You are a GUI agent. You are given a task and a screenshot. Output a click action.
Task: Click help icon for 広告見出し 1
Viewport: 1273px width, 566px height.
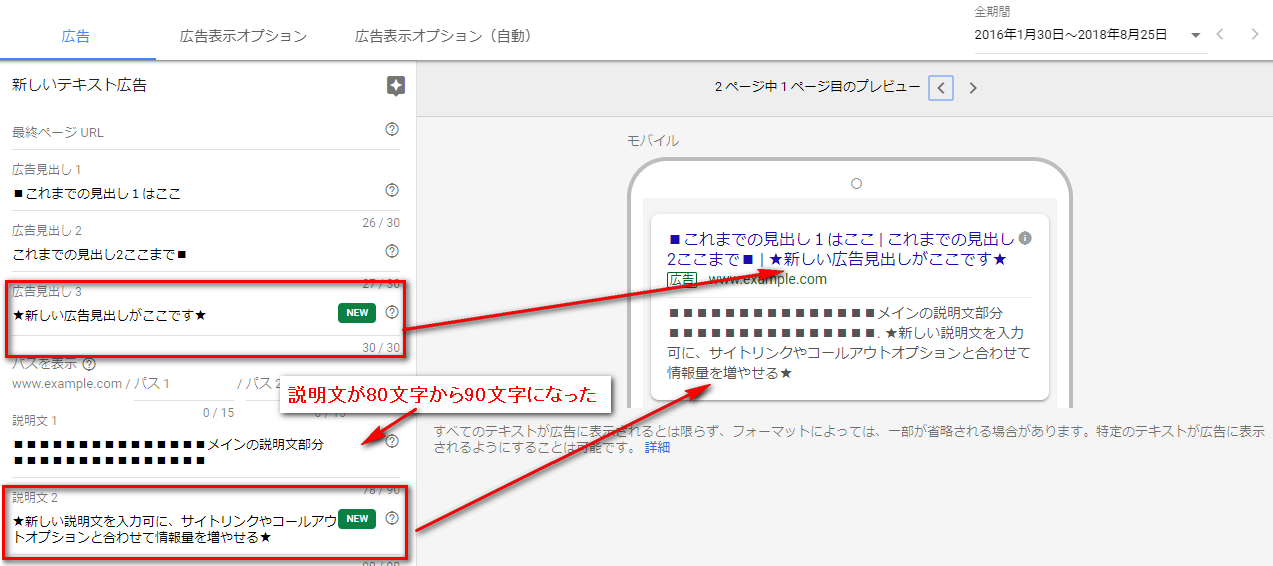tap(392, 190)
